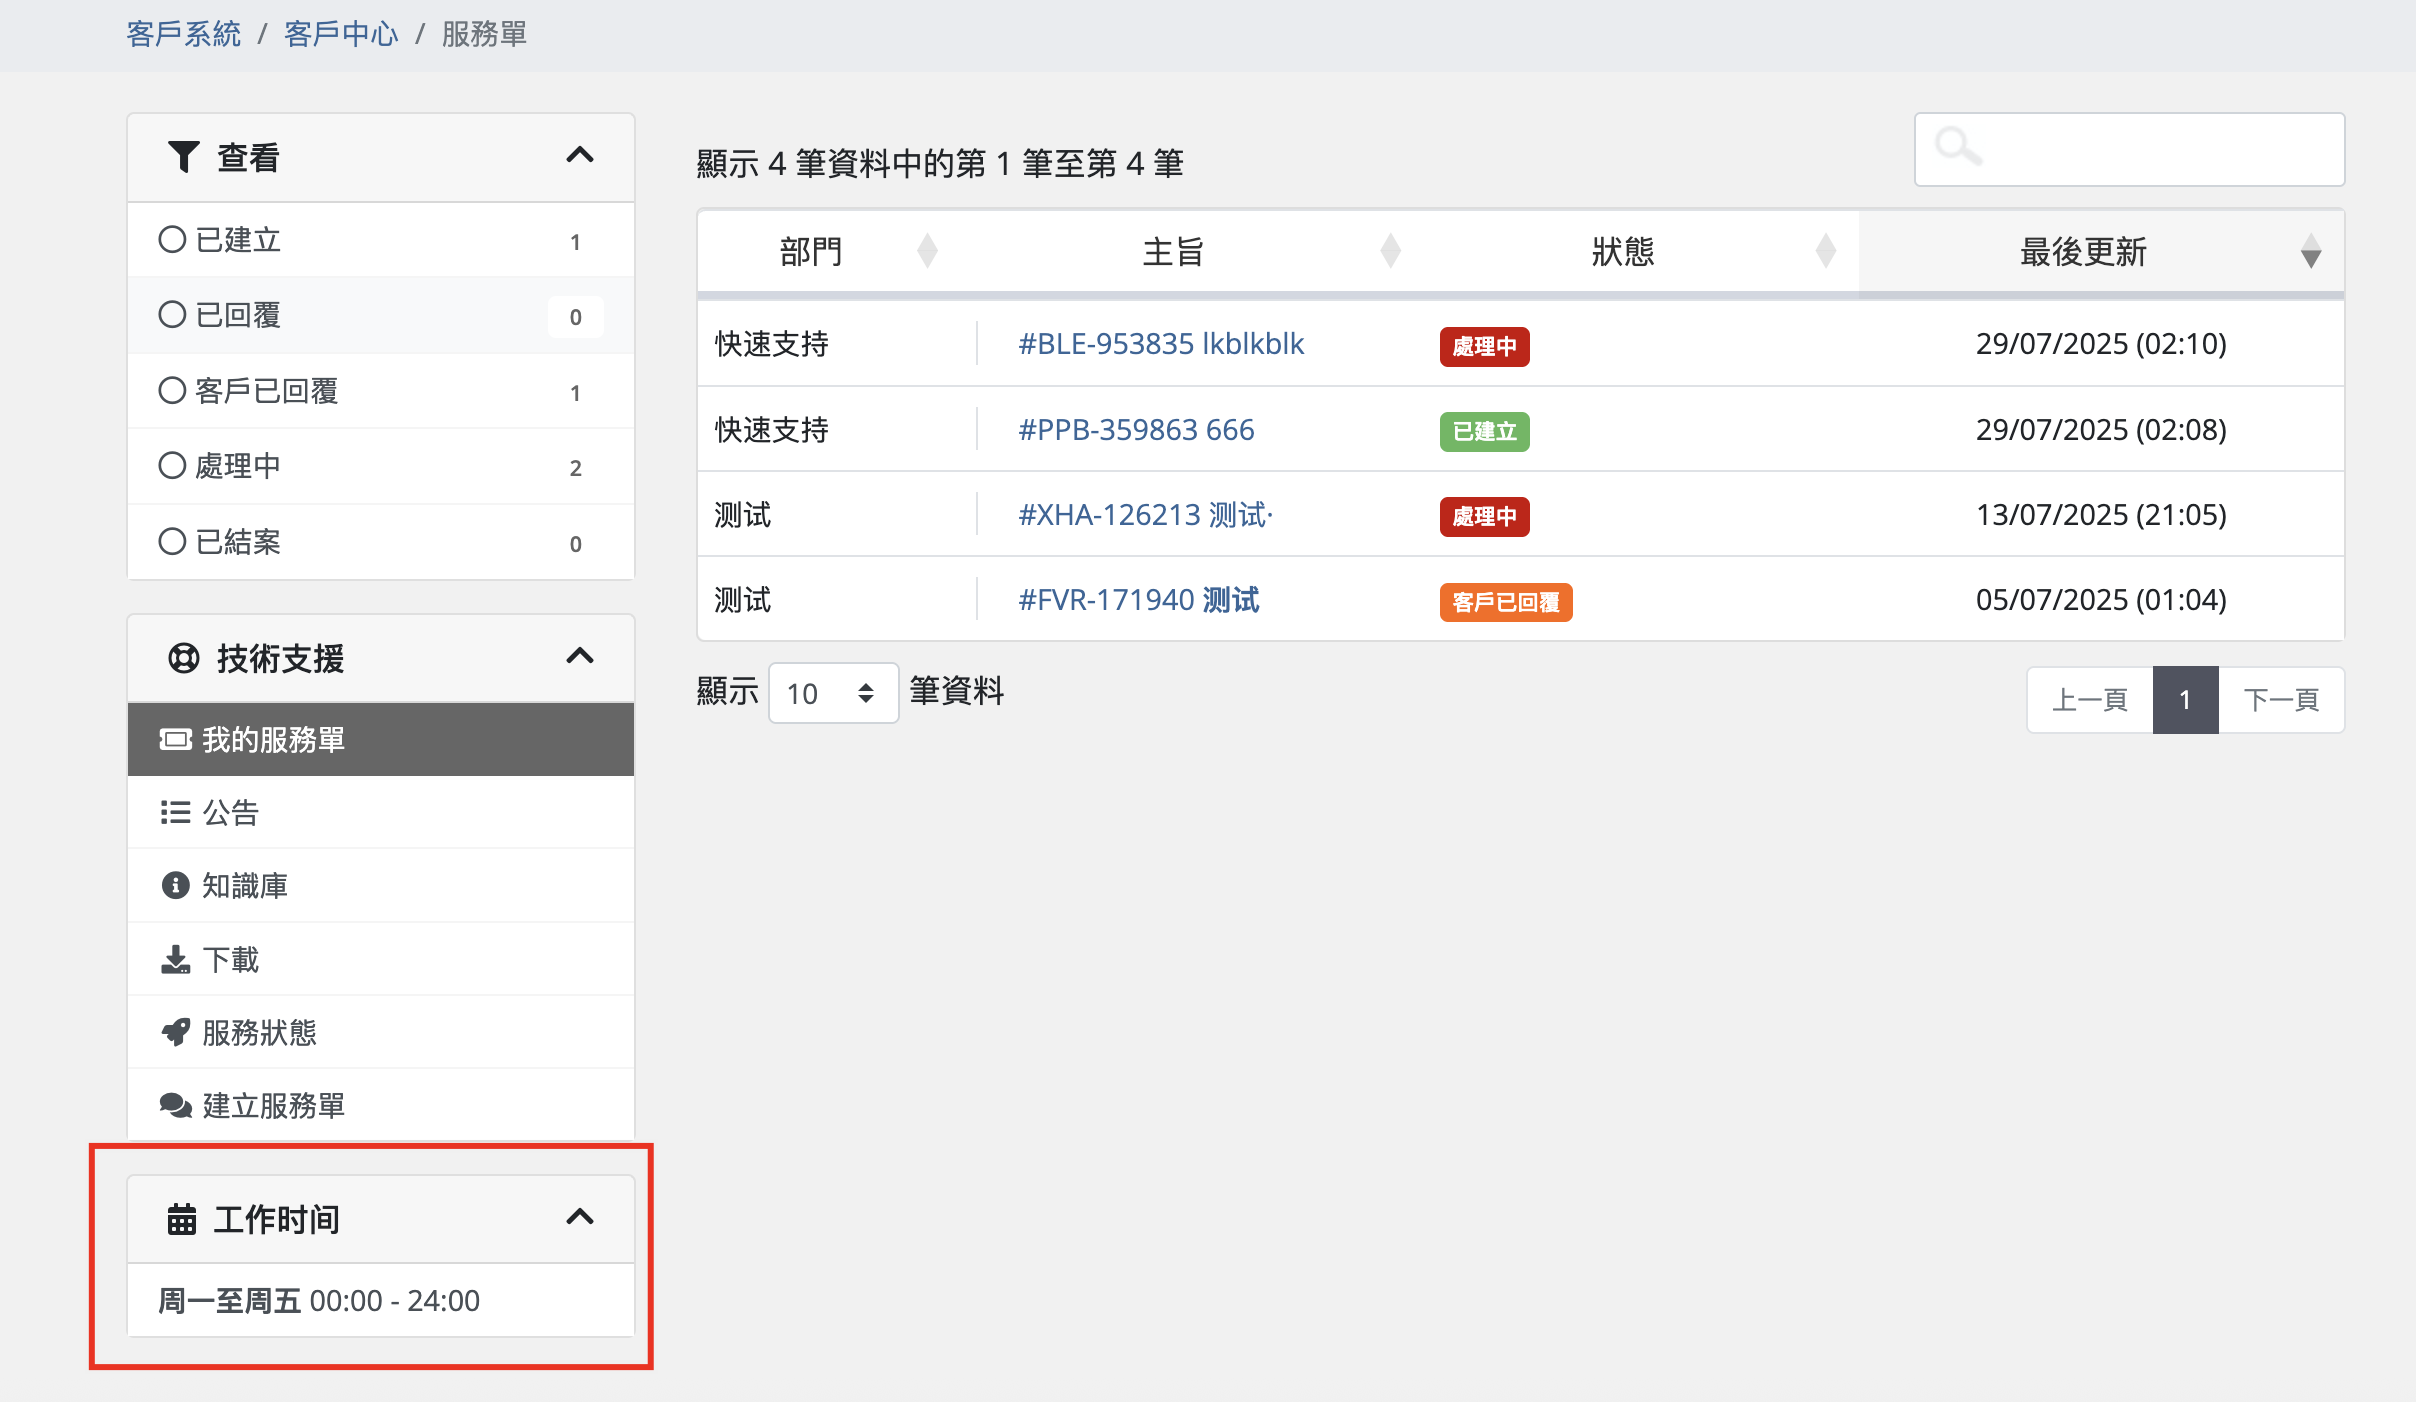Click the download icon next to 下載
This screenshot has width=2416, height=1402.
(x=175, y=959)
